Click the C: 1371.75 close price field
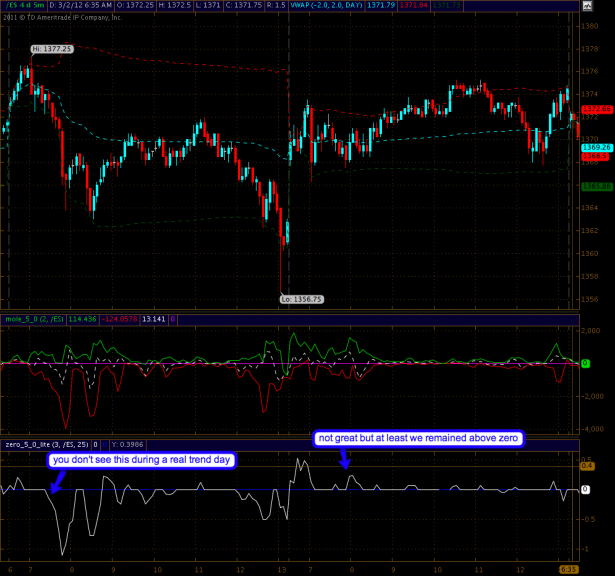Viewport: 615px width, 576px height. tap(243, 5)
